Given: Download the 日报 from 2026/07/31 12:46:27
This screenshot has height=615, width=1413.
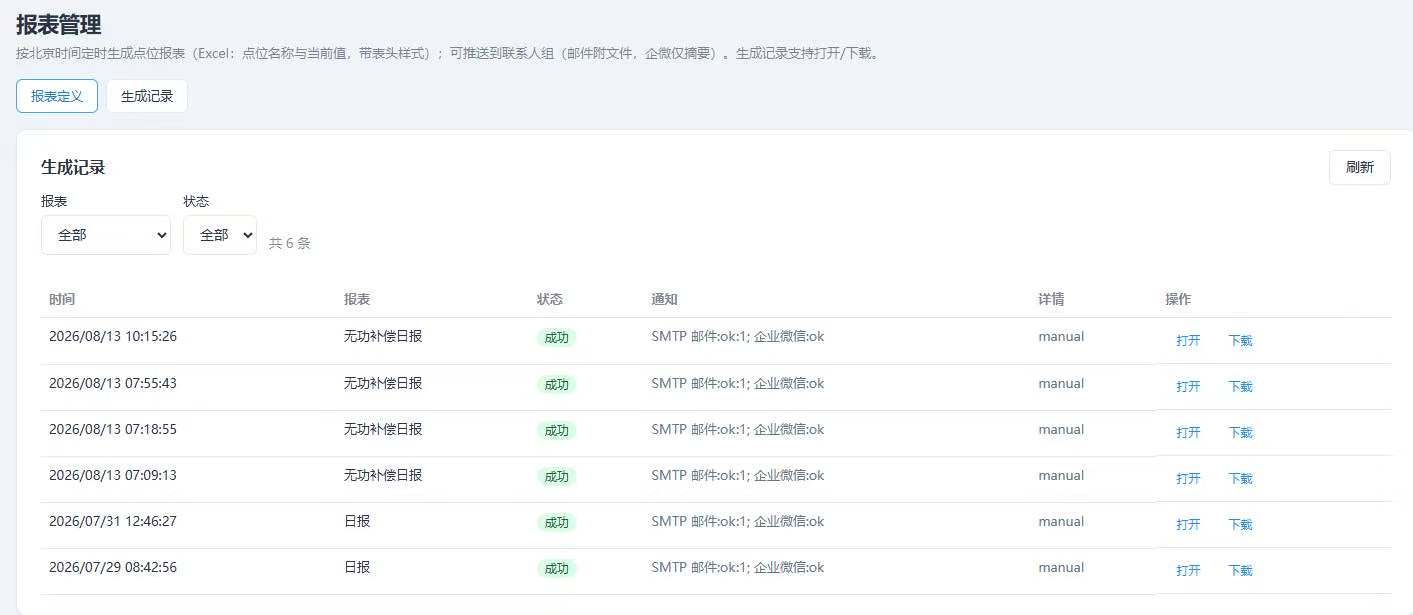Looking at the screenshot, I should click(1240, 524).
